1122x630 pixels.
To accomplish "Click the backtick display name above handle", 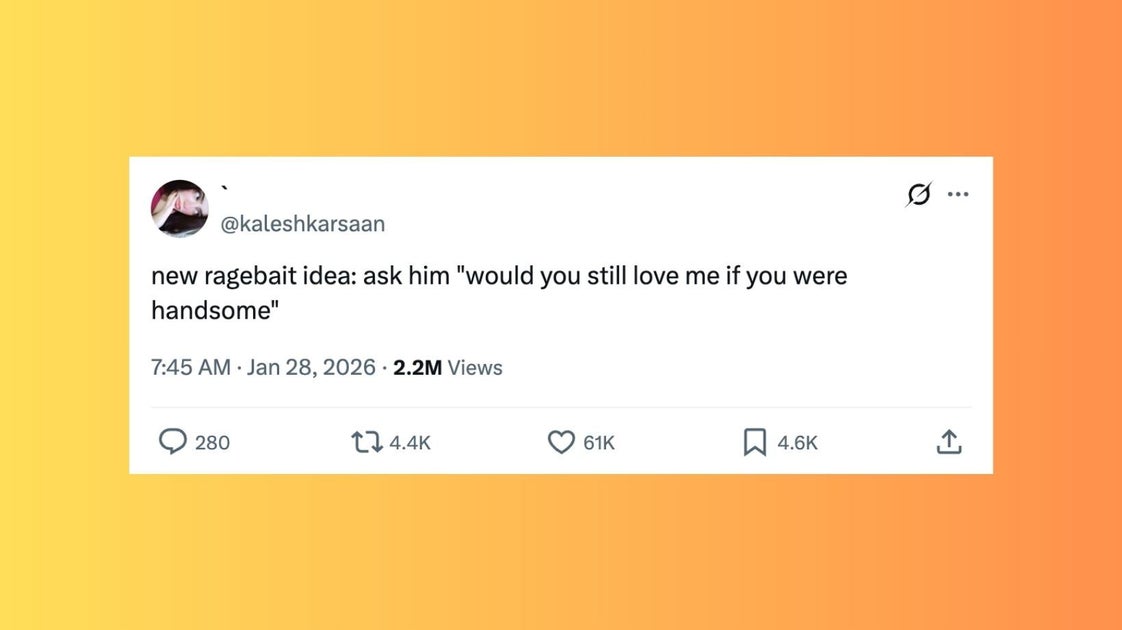I will point(224,189).
